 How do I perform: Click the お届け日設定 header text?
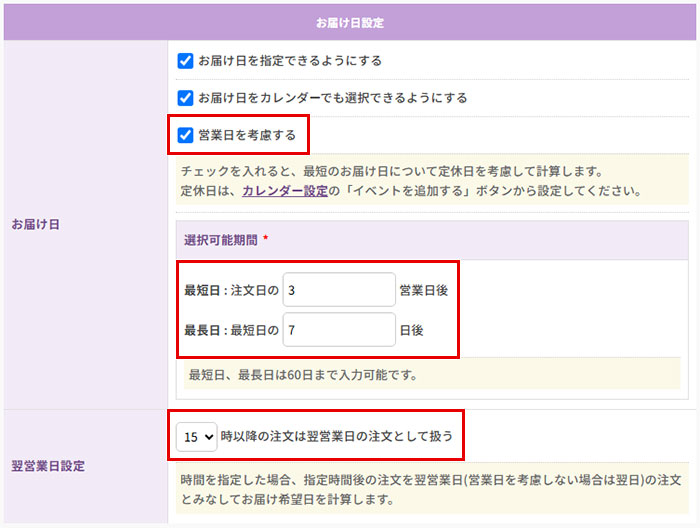tap(350, 23)
